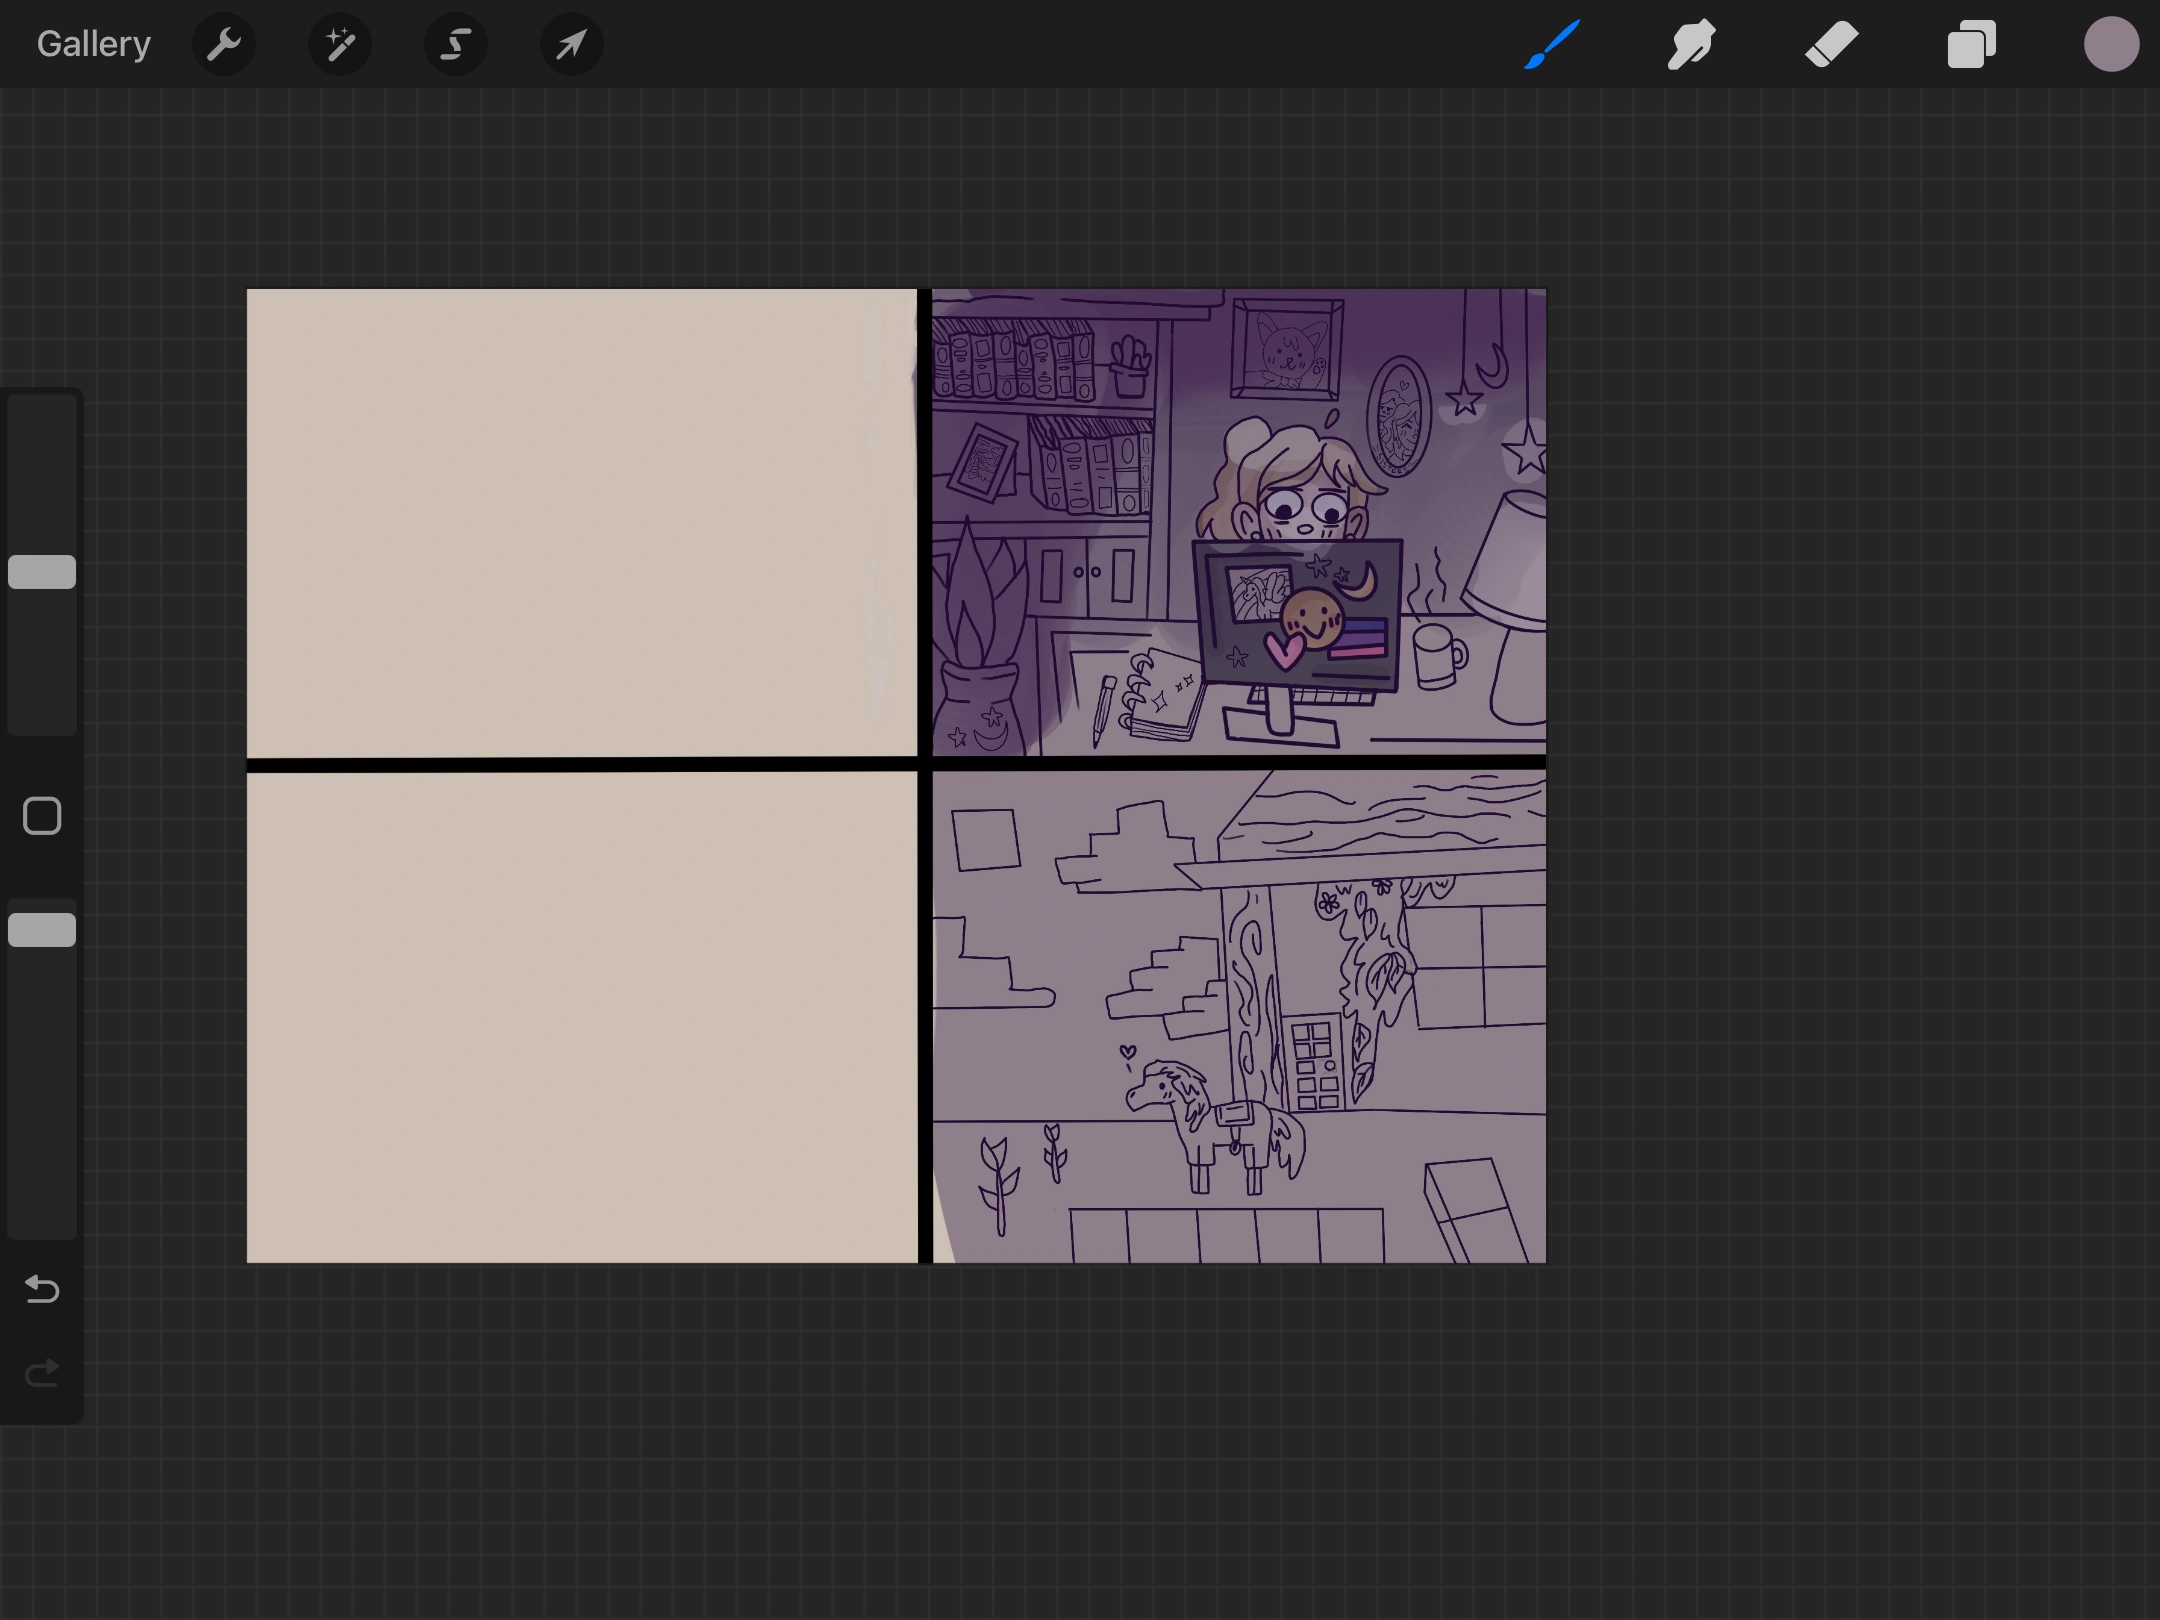Return to the Gallery
Viewport: 2160px width, 1620px height.
coord(94,44)
